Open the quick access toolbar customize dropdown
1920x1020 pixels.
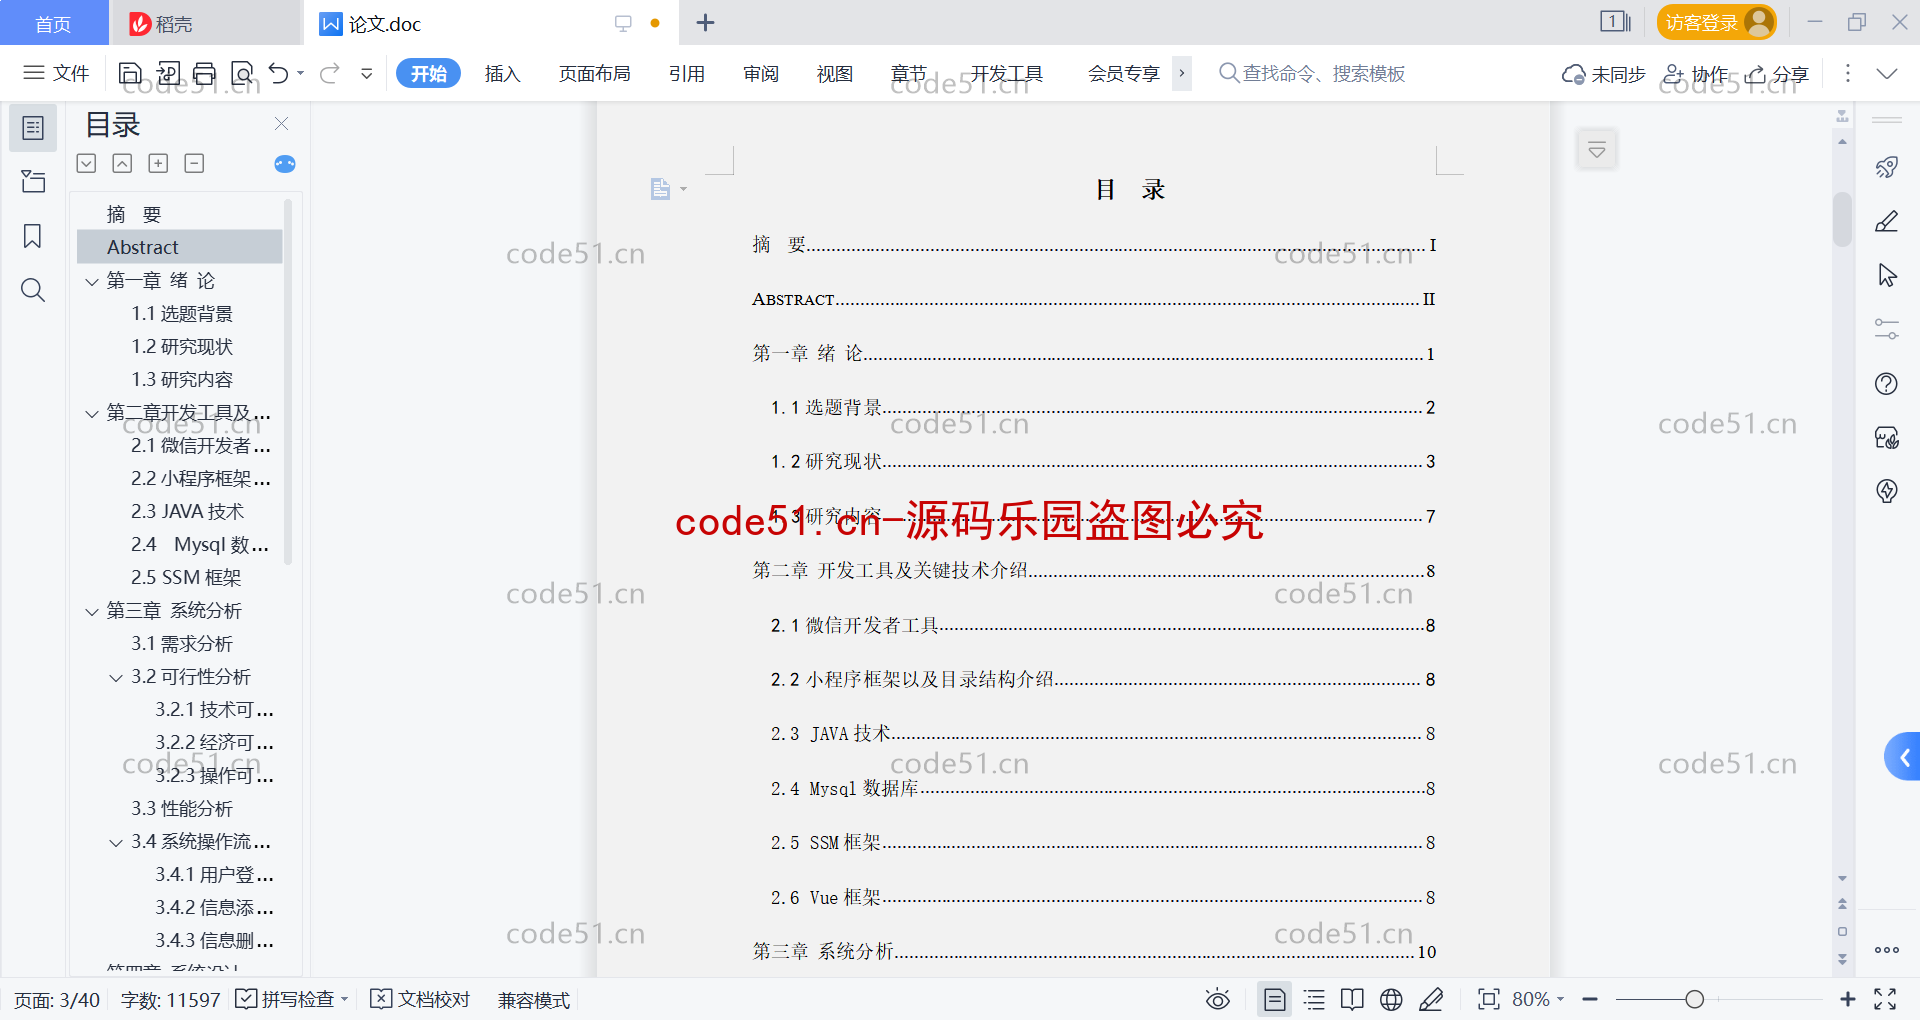367,73
